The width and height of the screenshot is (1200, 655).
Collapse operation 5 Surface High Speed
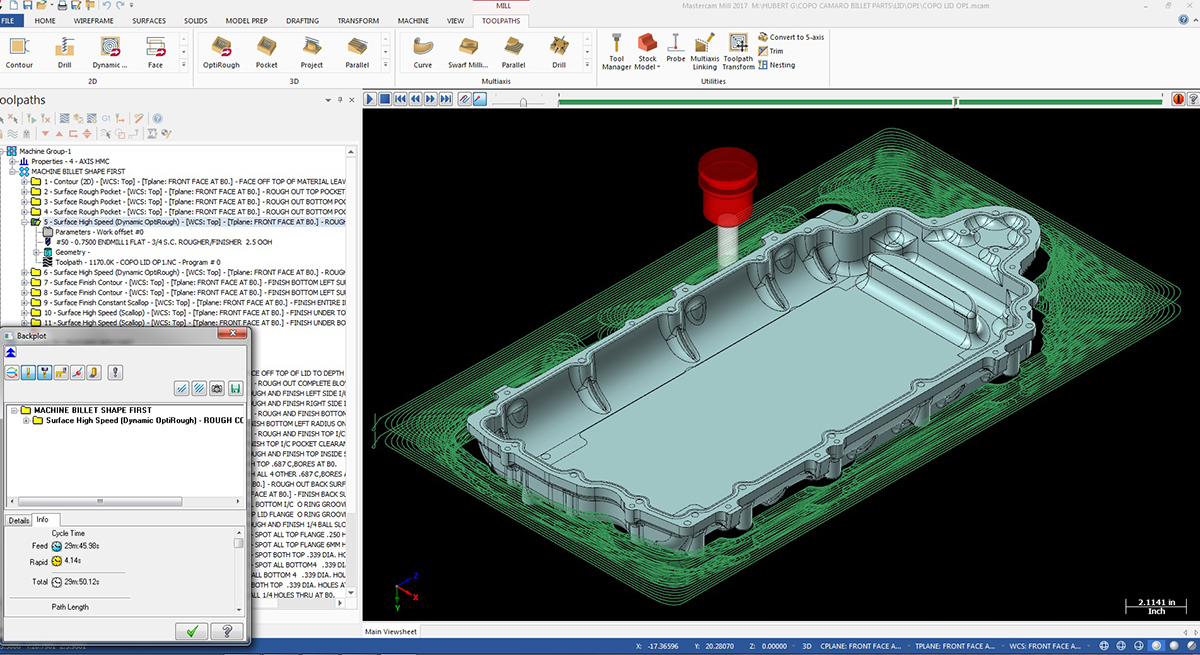(24, 222)
